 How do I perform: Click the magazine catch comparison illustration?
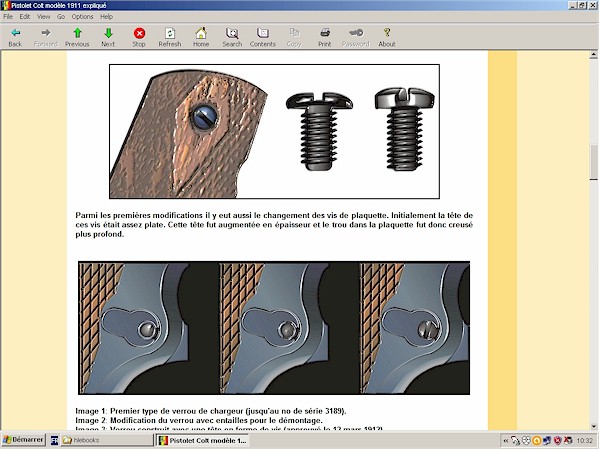coord(274,328)
